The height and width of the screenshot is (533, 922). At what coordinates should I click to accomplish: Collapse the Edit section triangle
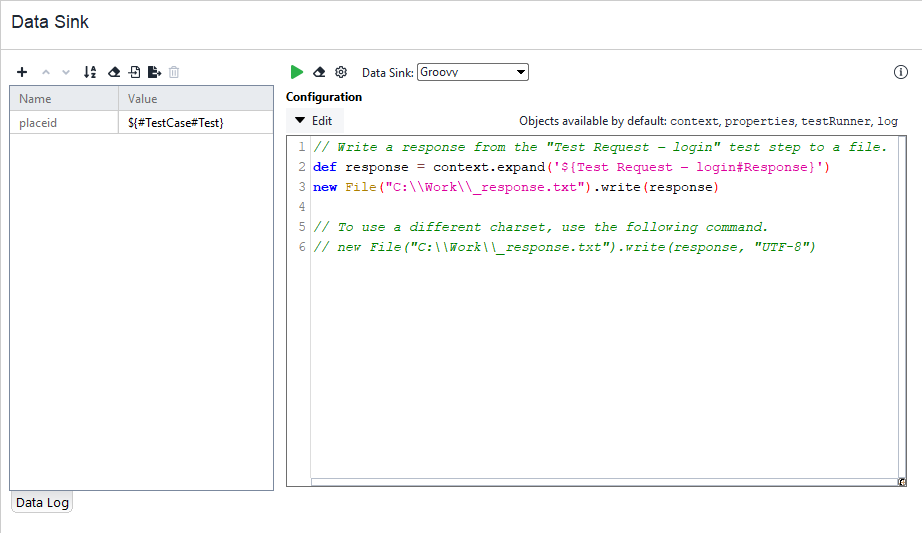pyautogui.click(x=299, y=121)
